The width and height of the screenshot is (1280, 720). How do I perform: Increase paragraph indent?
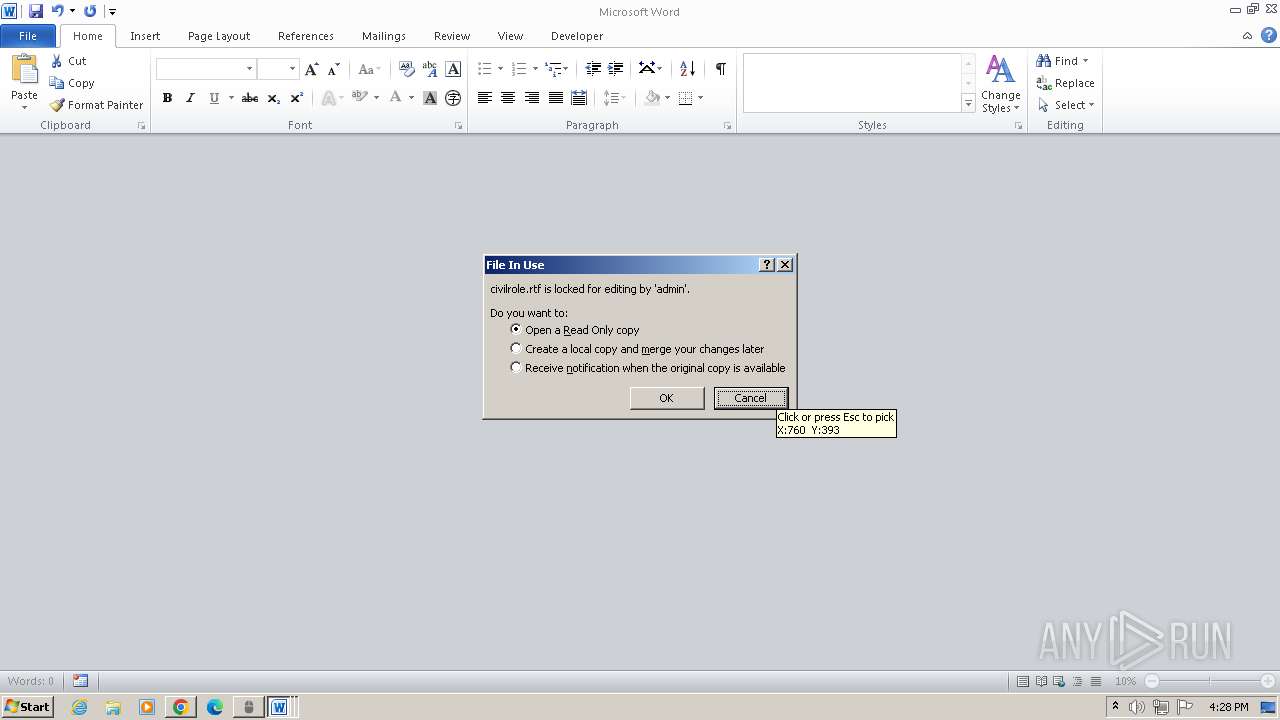(616, 69)
